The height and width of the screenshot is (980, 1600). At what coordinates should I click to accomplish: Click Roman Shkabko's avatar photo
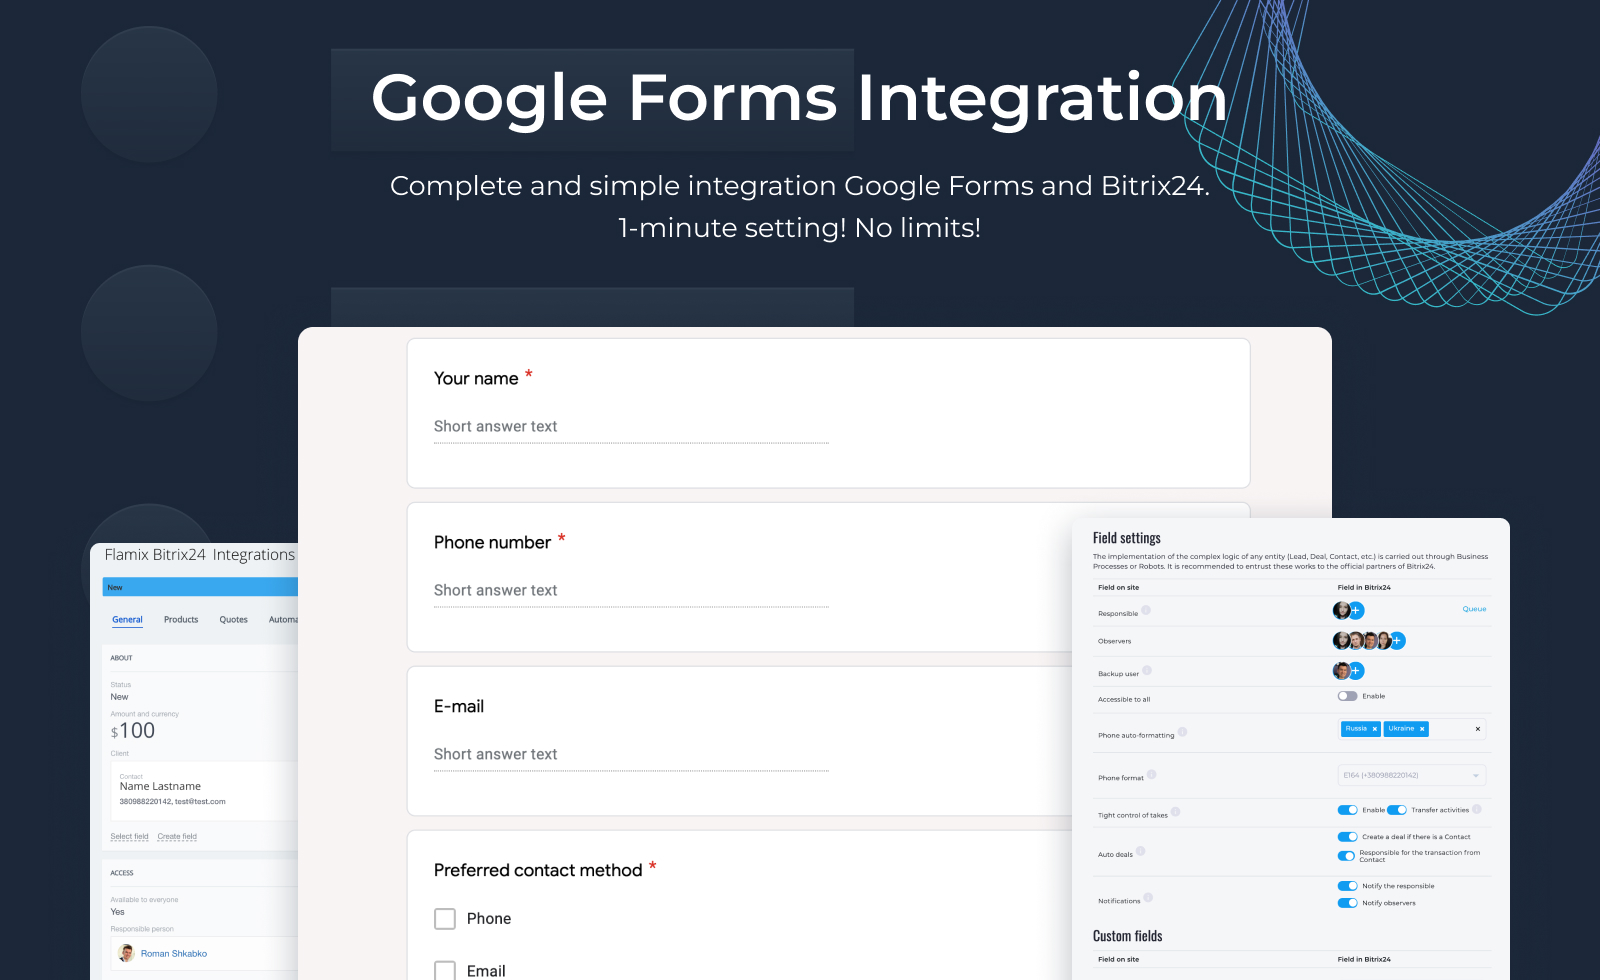click(x=127, y=953)
